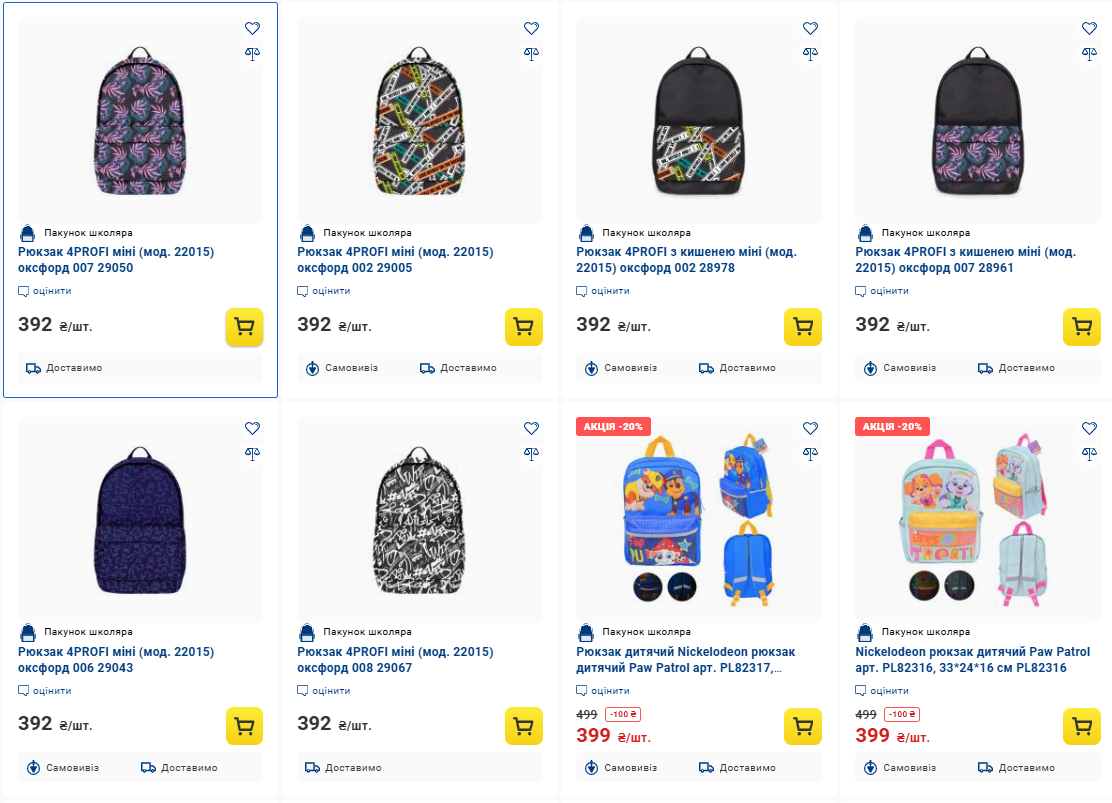Screen dimensions: 1112x803
Task: Compare backpack 002 29005 using scales icon
Action: 531,53
